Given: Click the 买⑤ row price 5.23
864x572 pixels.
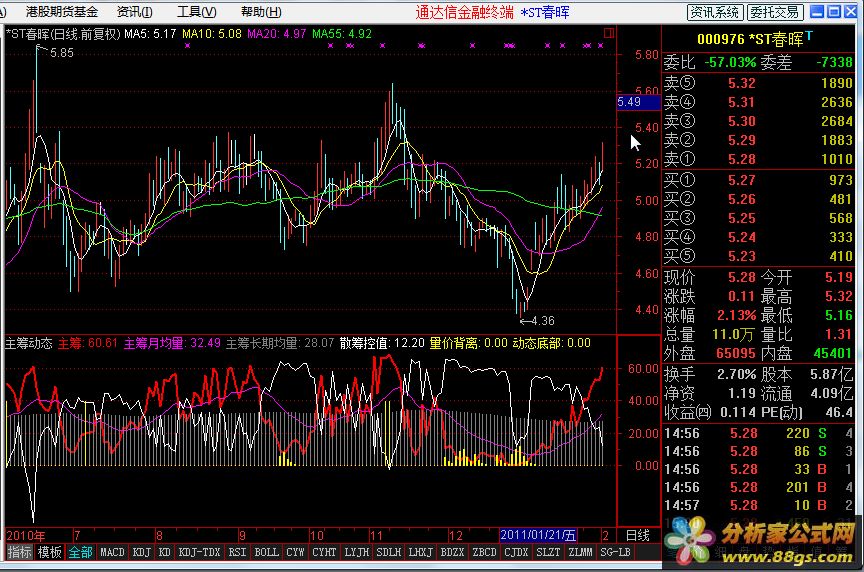Looking at the screenshot, I should pyautogui.click(x=742, y=256).
